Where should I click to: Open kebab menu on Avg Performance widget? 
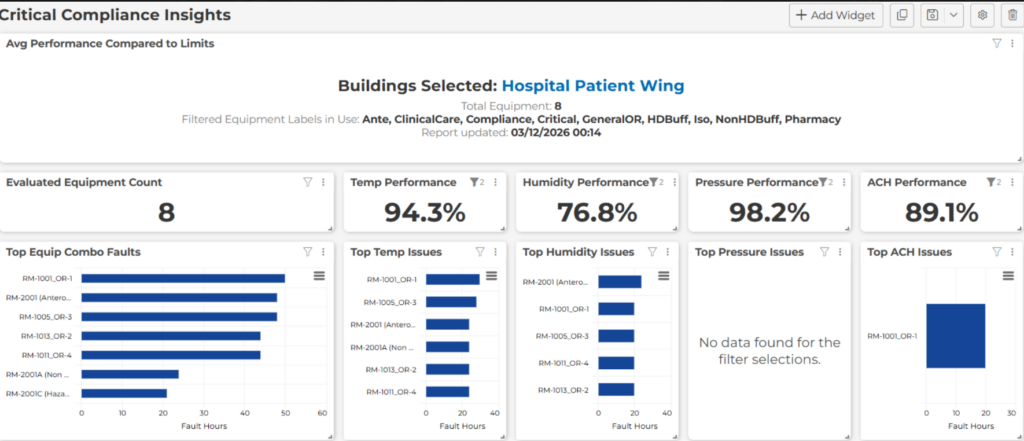pos(1013,43)
